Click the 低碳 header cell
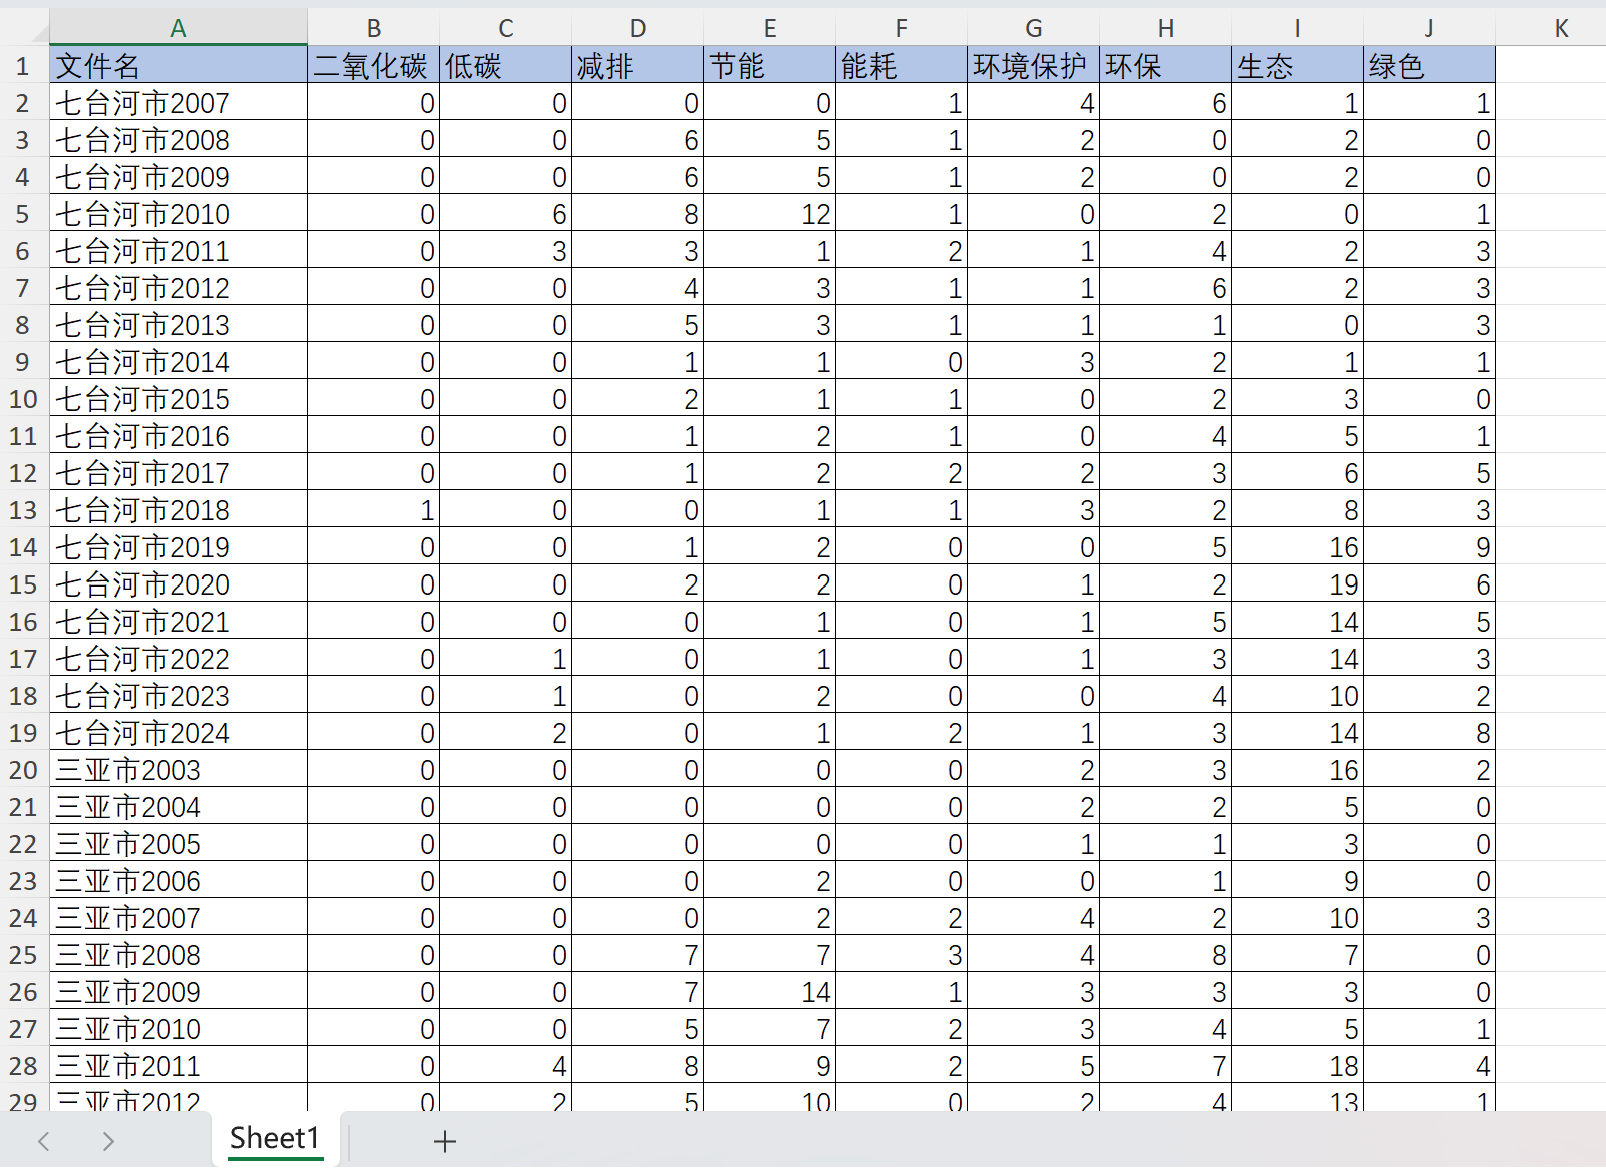This screenshot has height=1168, width=1606. [x=505, y=66]
